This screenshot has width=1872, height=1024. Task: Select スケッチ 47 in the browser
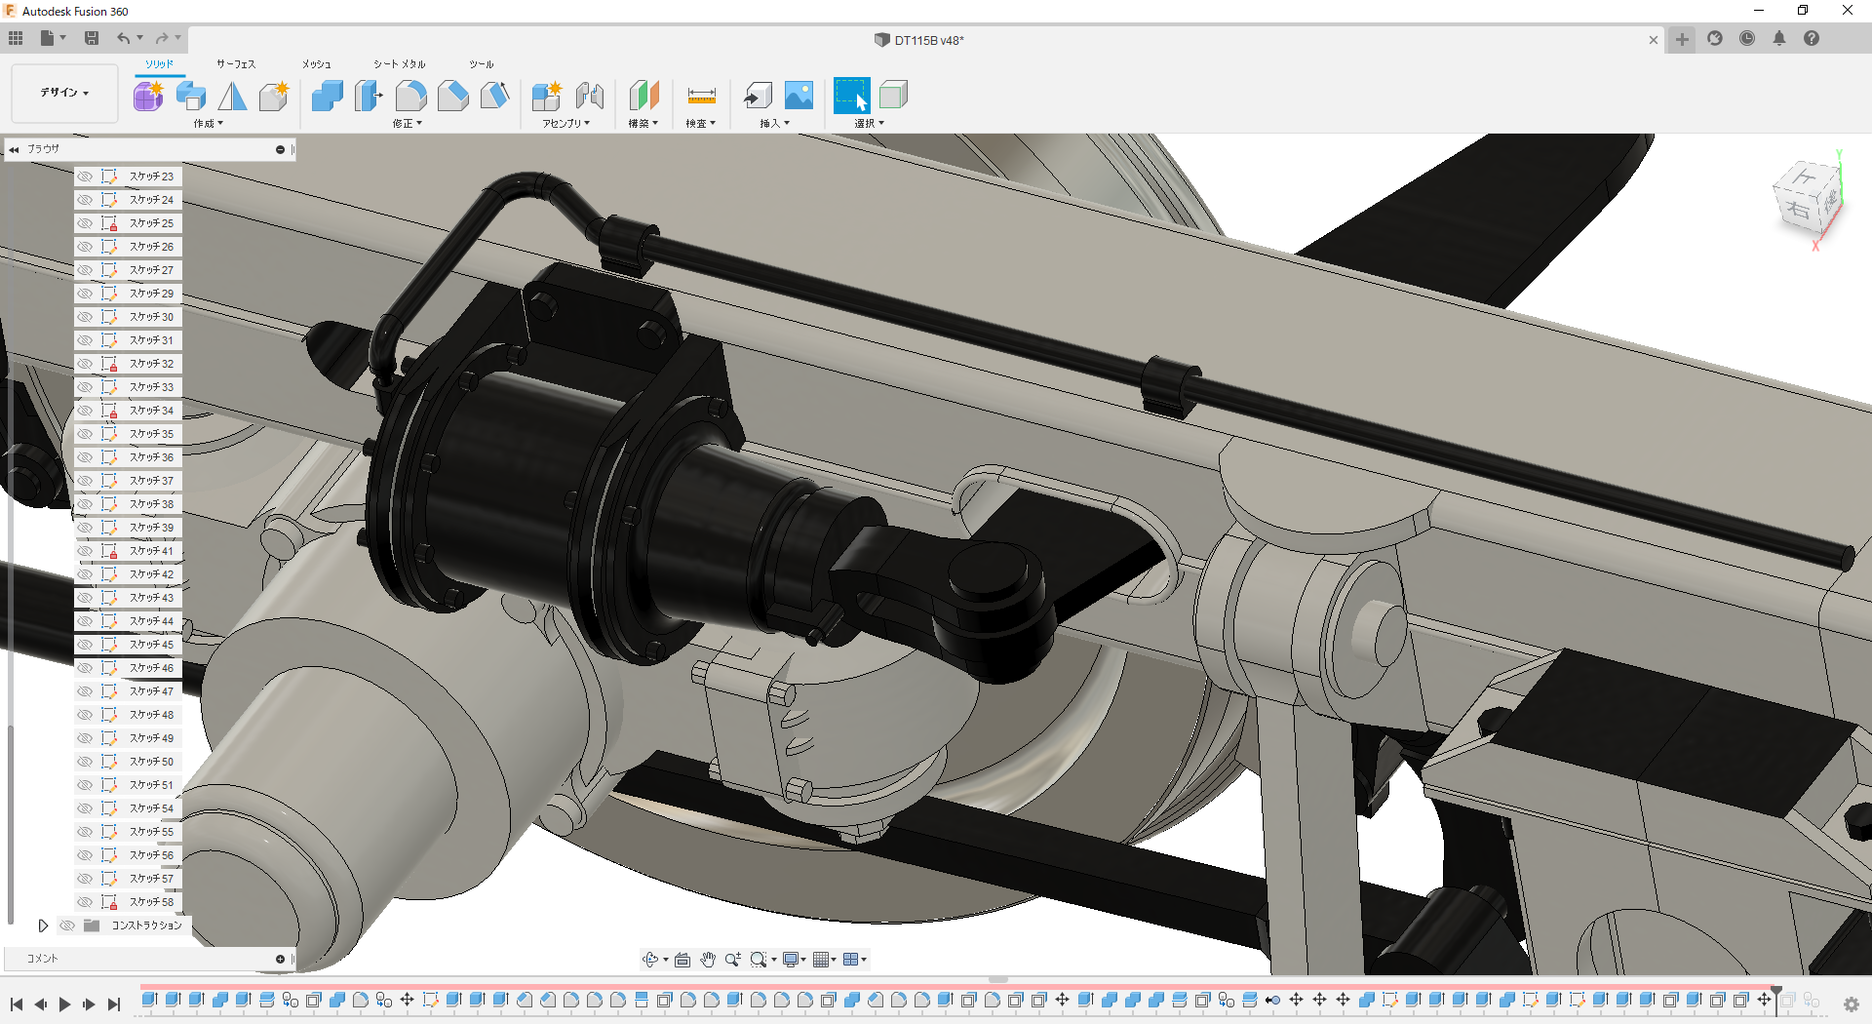coord(151,691)
